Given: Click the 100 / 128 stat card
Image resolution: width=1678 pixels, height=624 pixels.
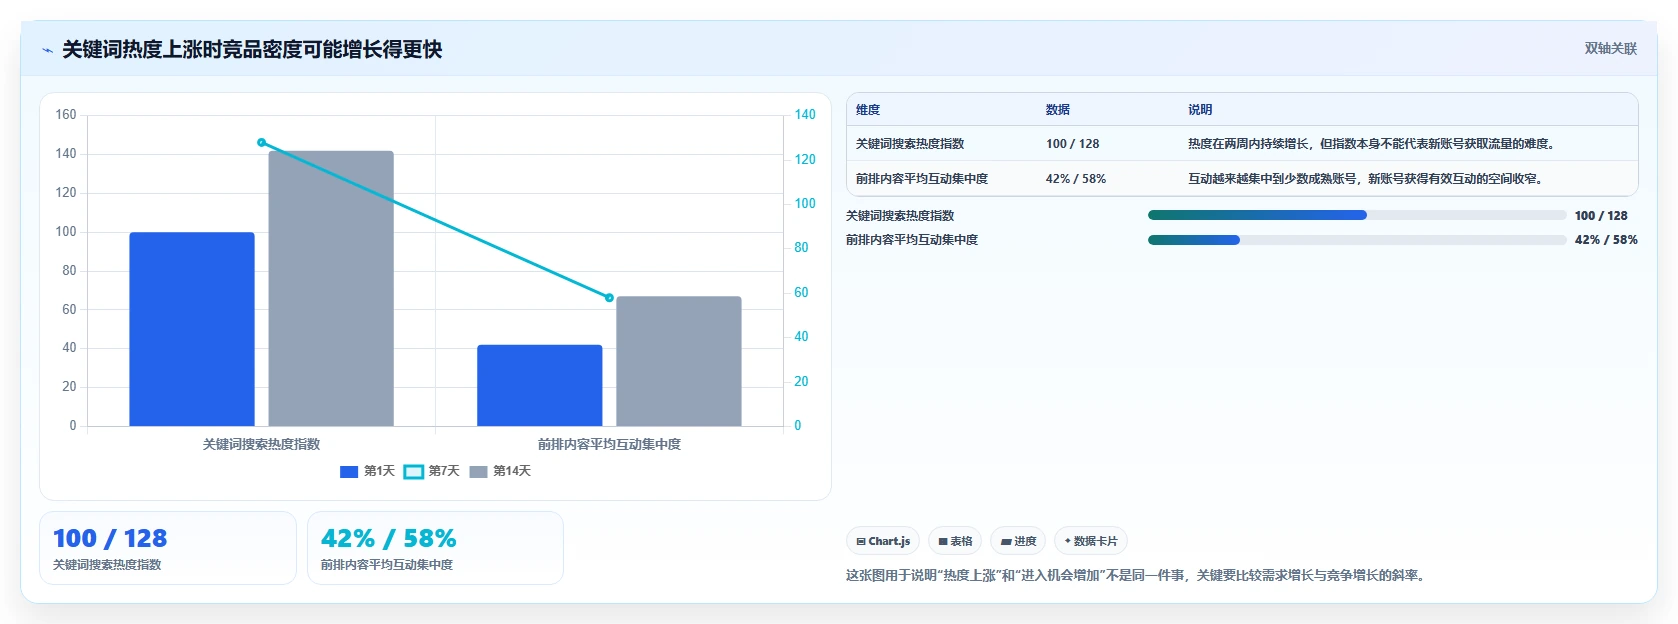Looking at the screenshot, I should [x=168, y=548].
